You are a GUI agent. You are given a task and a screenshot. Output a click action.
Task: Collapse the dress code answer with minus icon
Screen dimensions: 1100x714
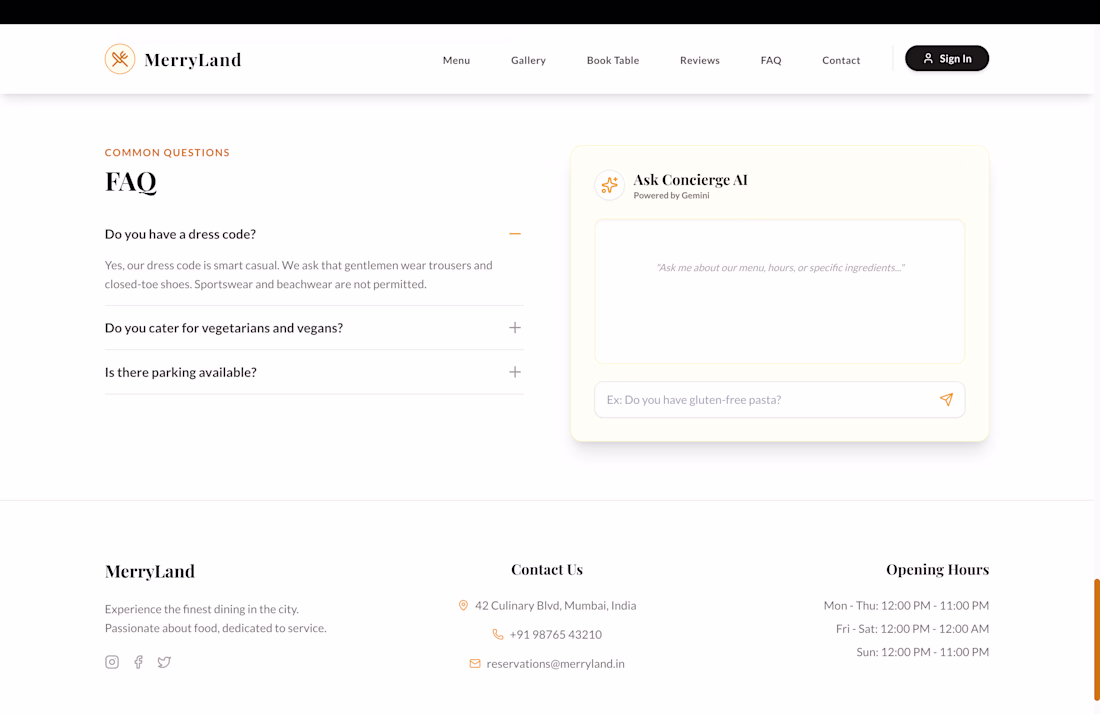pos(515,234)
